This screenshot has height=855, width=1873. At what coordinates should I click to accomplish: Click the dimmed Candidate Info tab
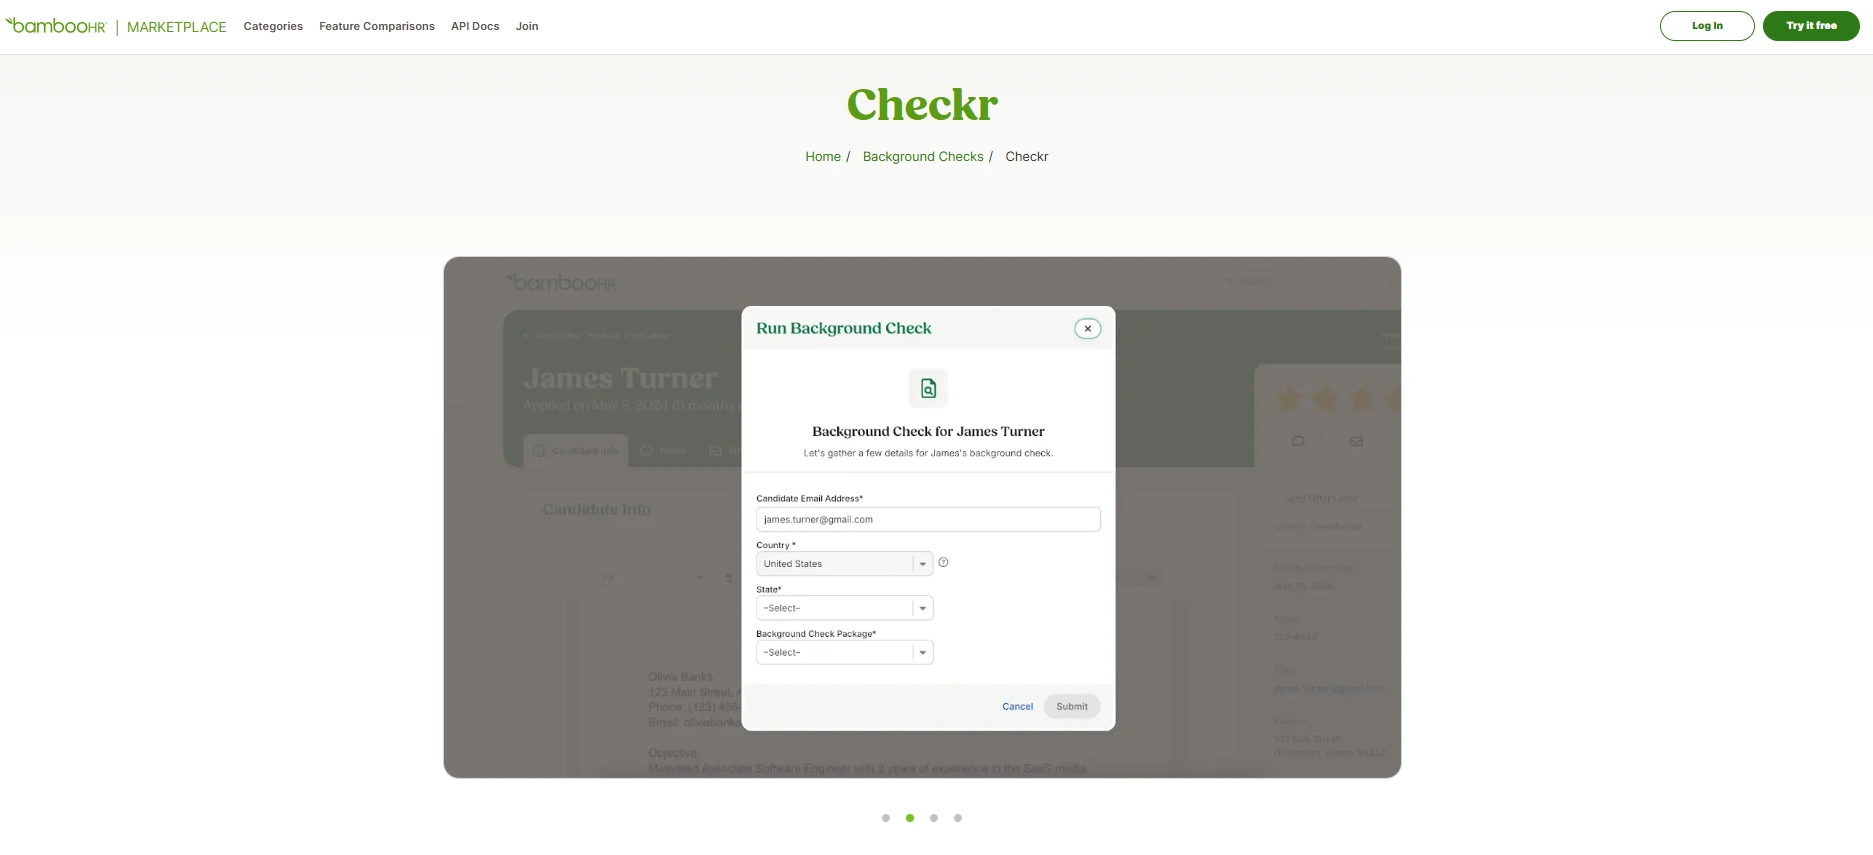pyautogui.click(x=576, y=451)
